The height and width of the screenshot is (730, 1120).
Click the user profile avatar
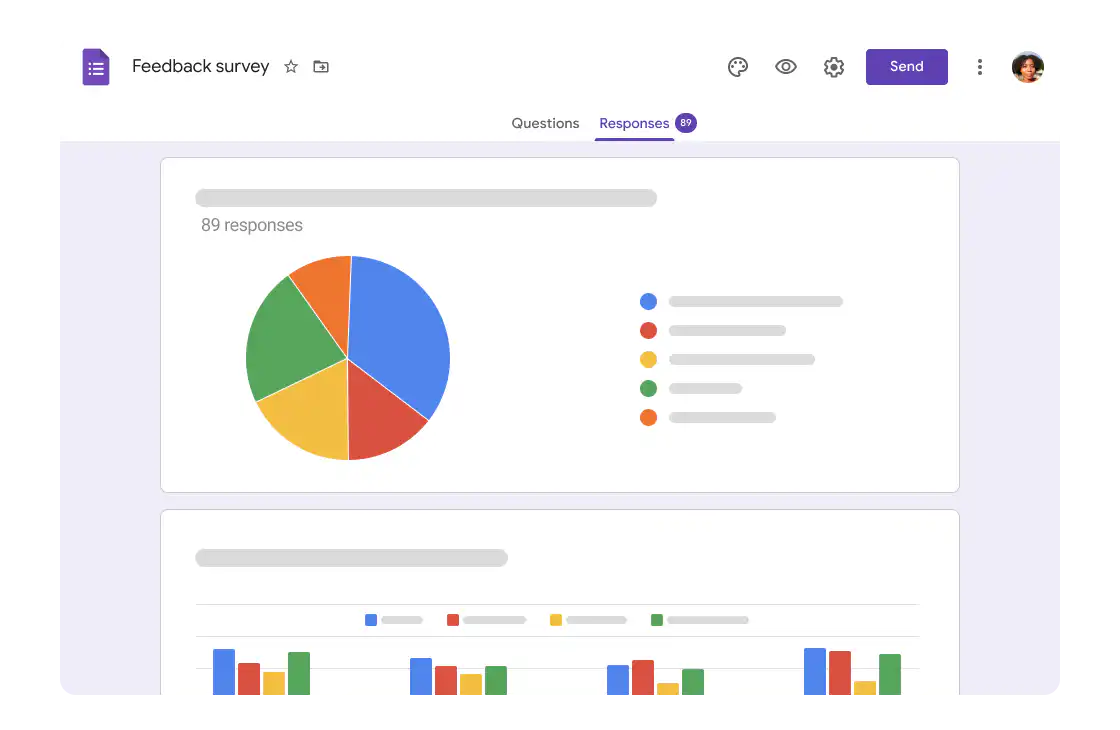[1028, 66]
